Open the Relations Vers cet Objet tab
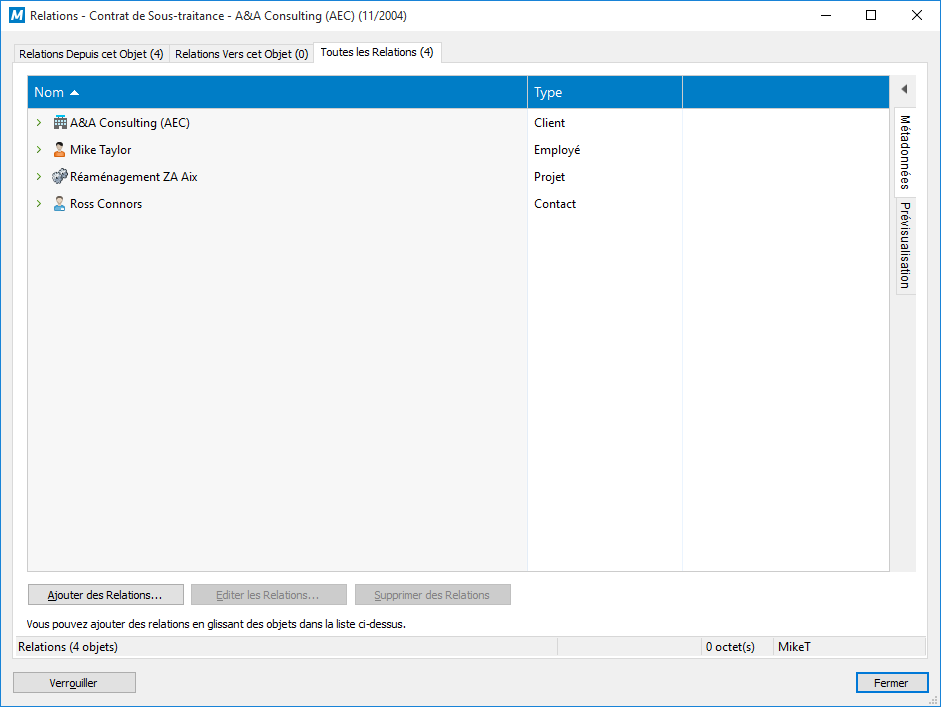The image size is (941, 707). tap(241, 54)
